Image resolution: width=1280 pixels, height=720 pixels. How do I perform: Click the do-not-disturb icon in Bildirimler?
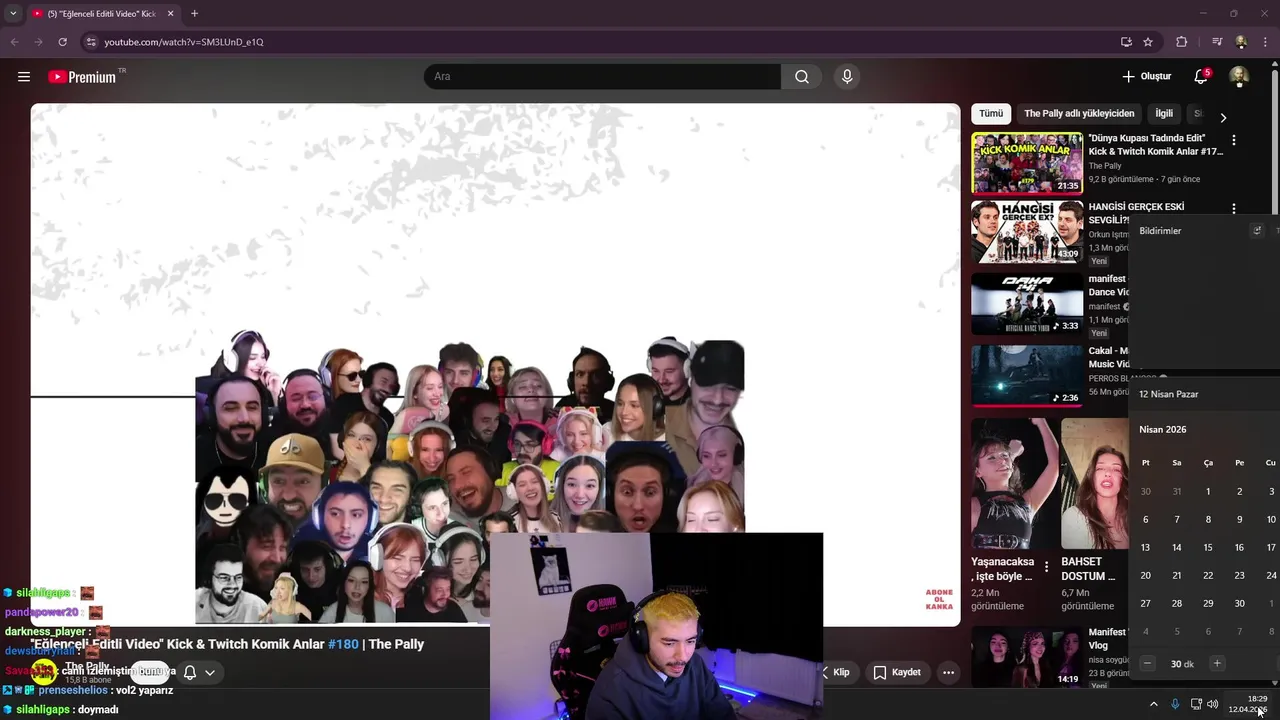click(1258, 230)
